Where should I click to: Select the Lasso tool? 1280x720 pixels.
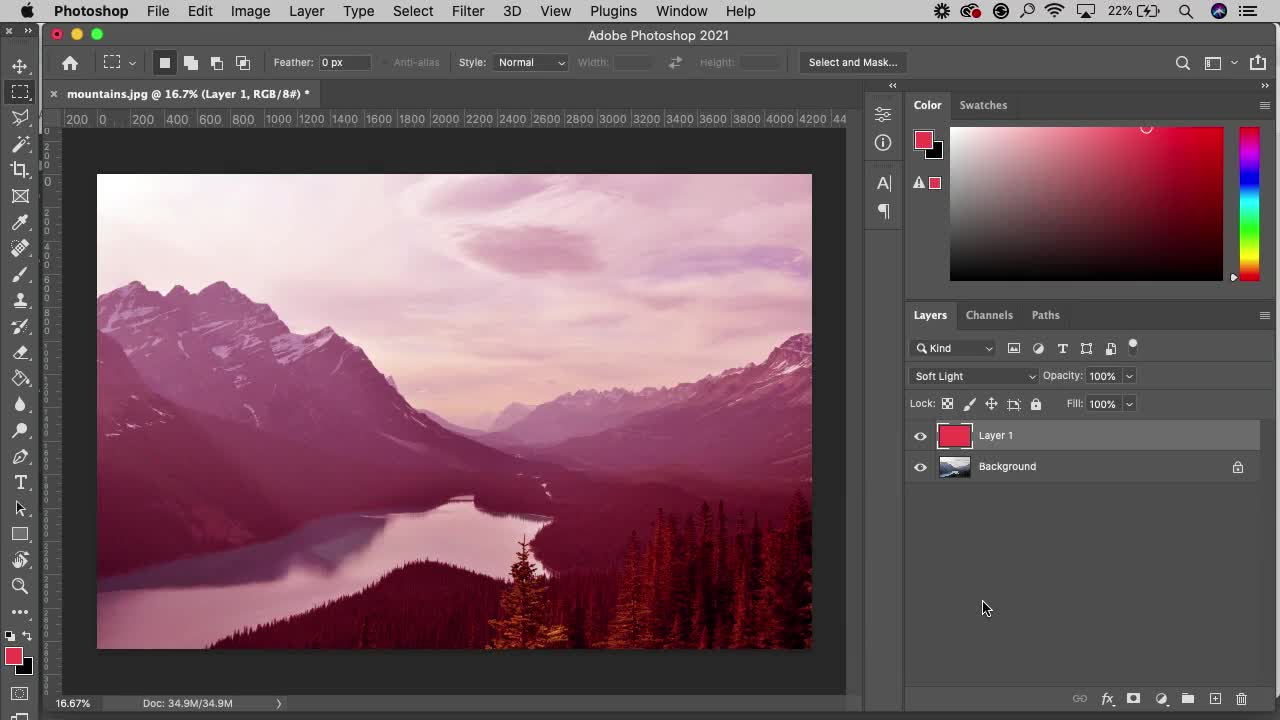tap(20, 118)
